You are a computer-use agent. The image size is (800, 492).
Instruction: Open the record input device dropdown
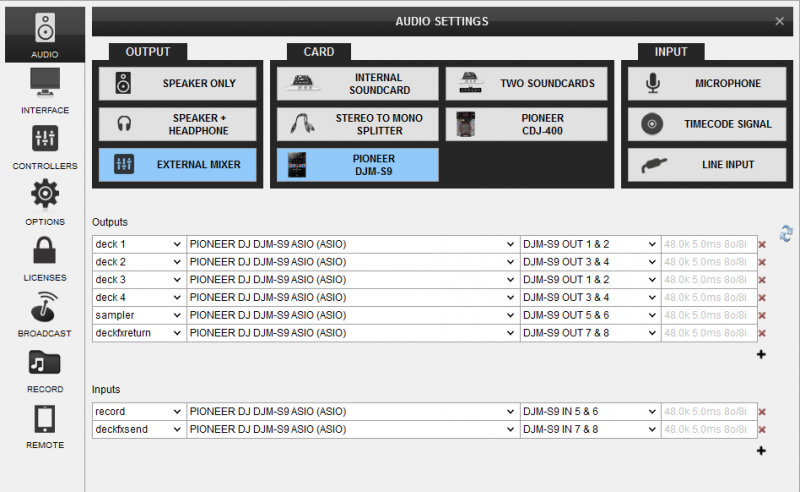[352, 412]
